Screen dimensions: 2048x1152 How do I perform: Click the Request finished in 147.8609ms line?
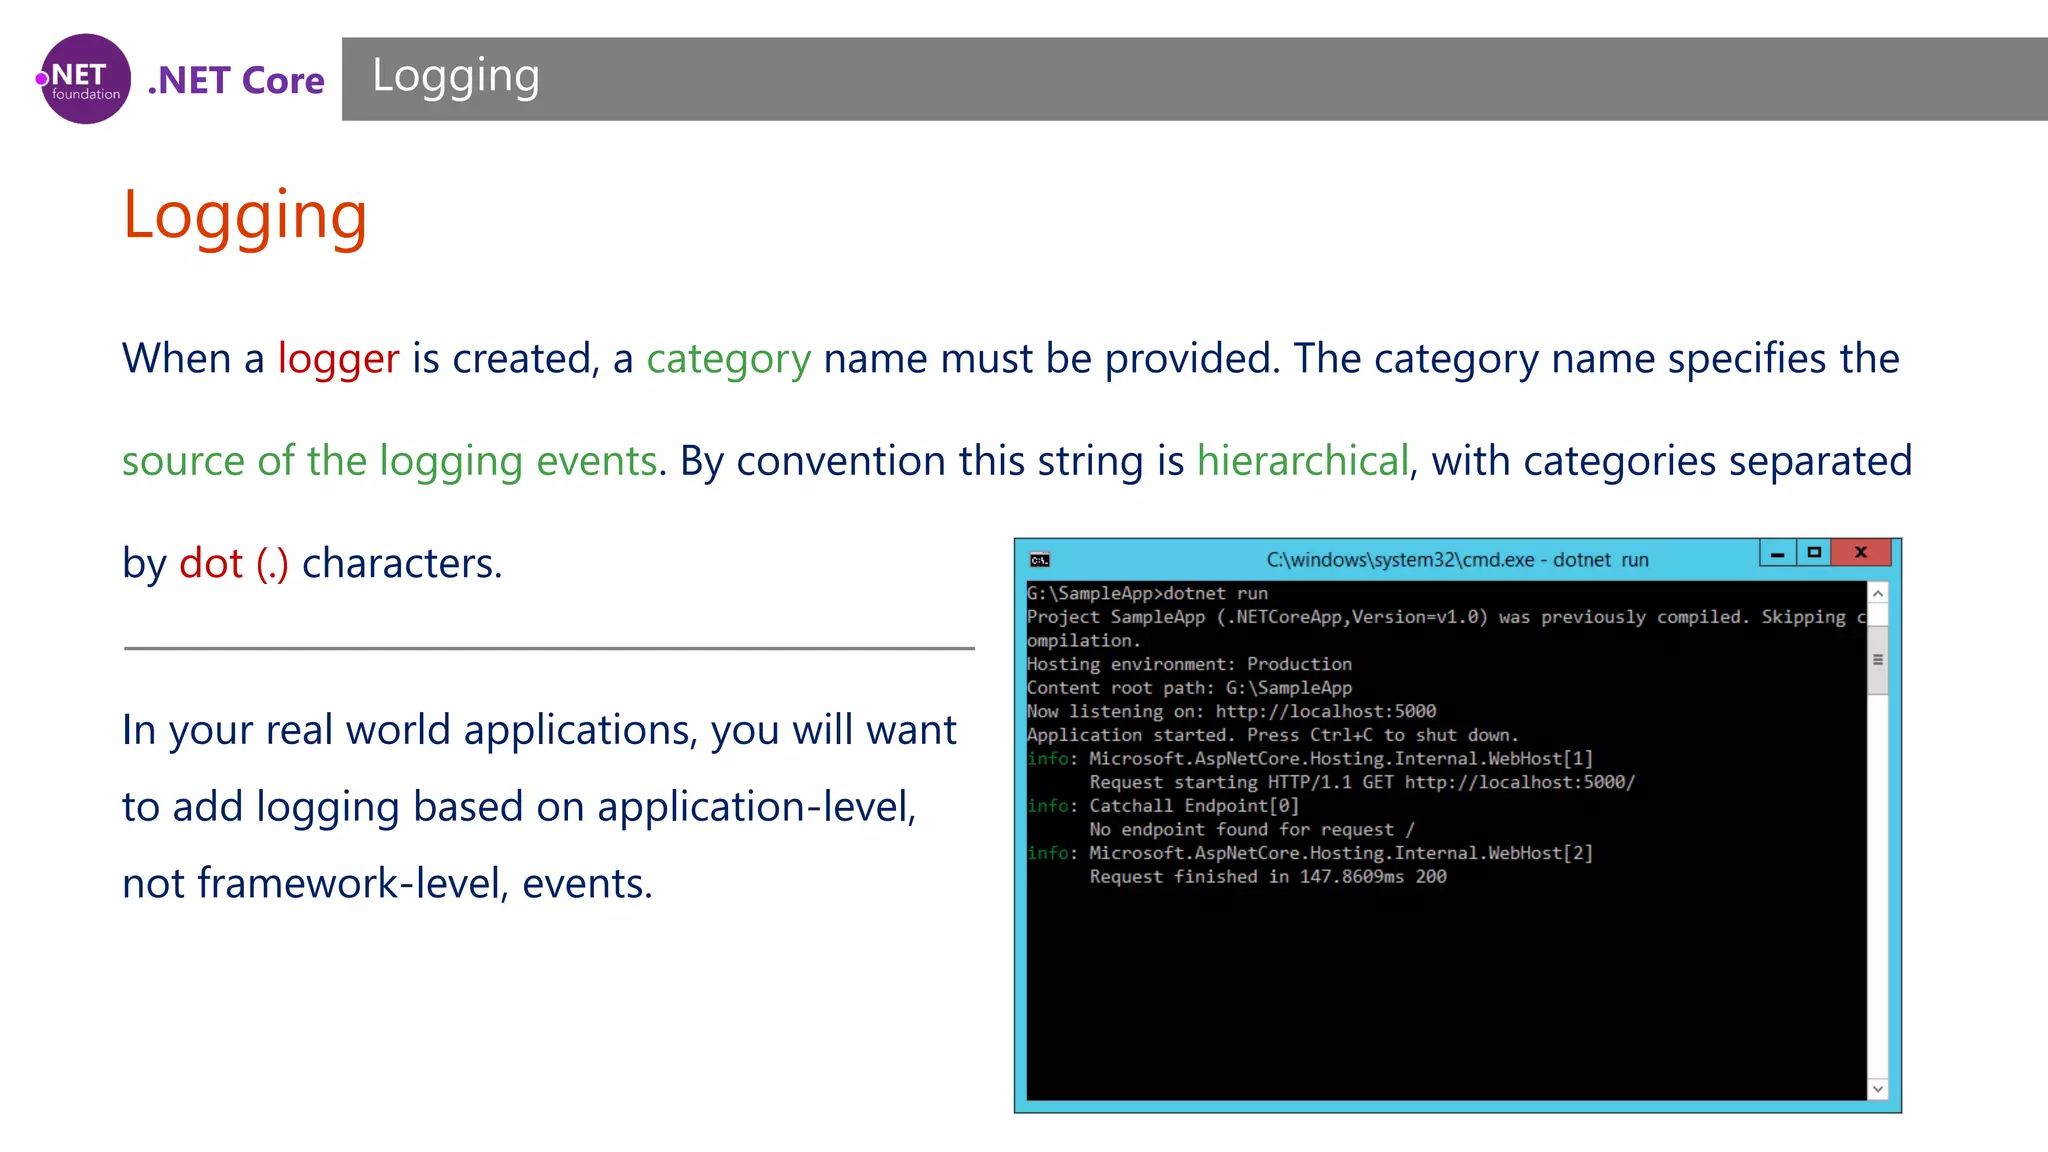pos(1267,877)
